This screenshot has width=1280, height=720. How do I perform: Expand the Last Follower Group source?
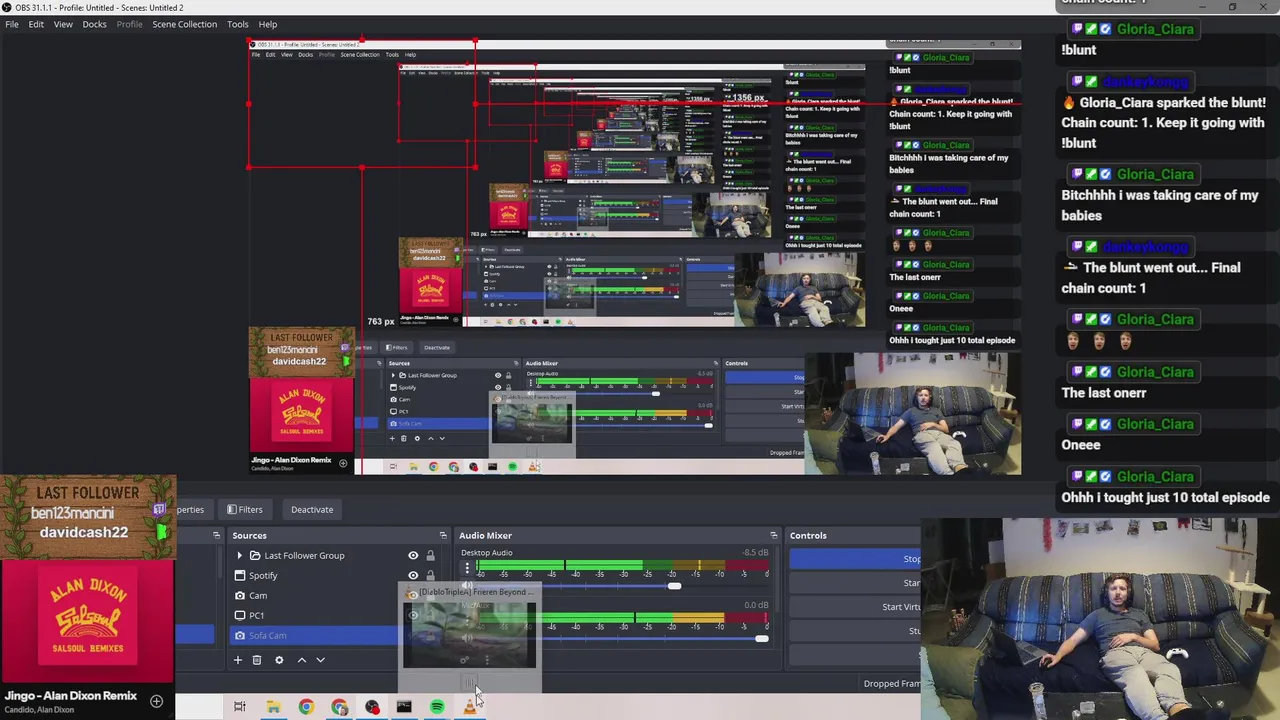point(239,555)
